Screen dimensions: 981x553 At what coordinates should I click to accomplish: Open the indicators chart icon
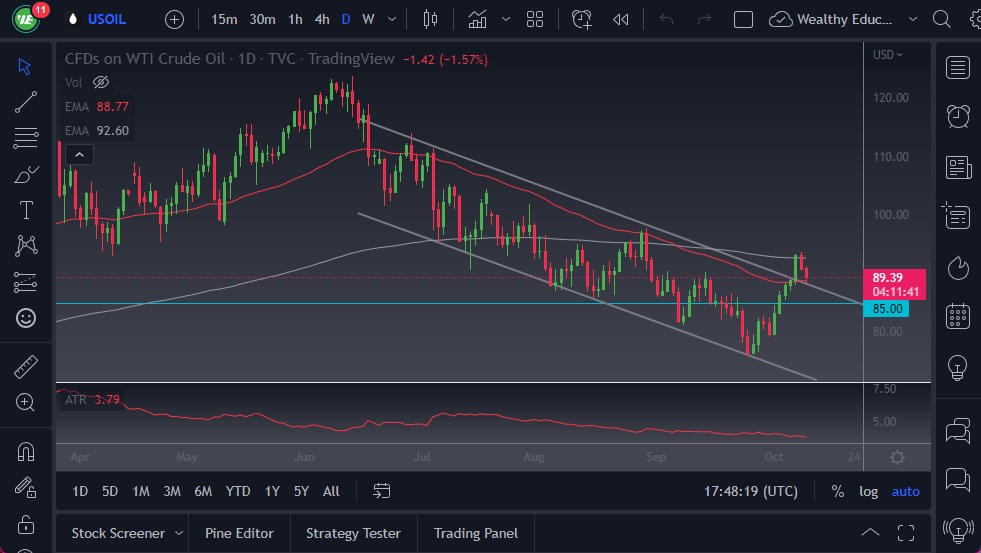[x=478, y=19]
